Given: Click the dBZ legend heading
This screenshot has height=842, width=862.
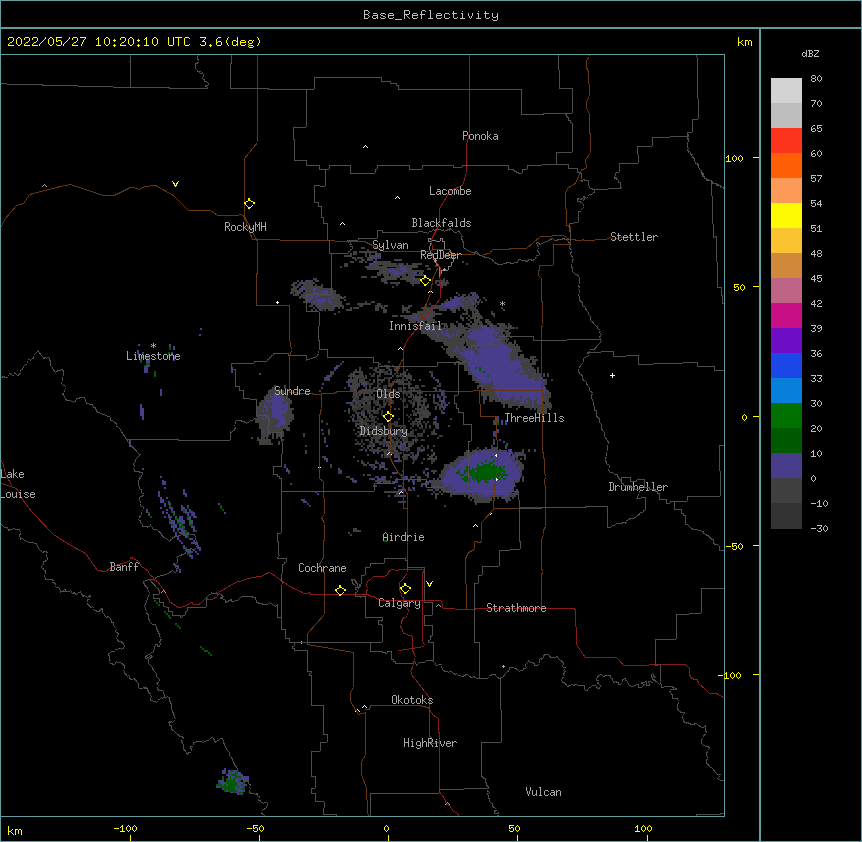Looking at the screenshot, I should (810, 53).
